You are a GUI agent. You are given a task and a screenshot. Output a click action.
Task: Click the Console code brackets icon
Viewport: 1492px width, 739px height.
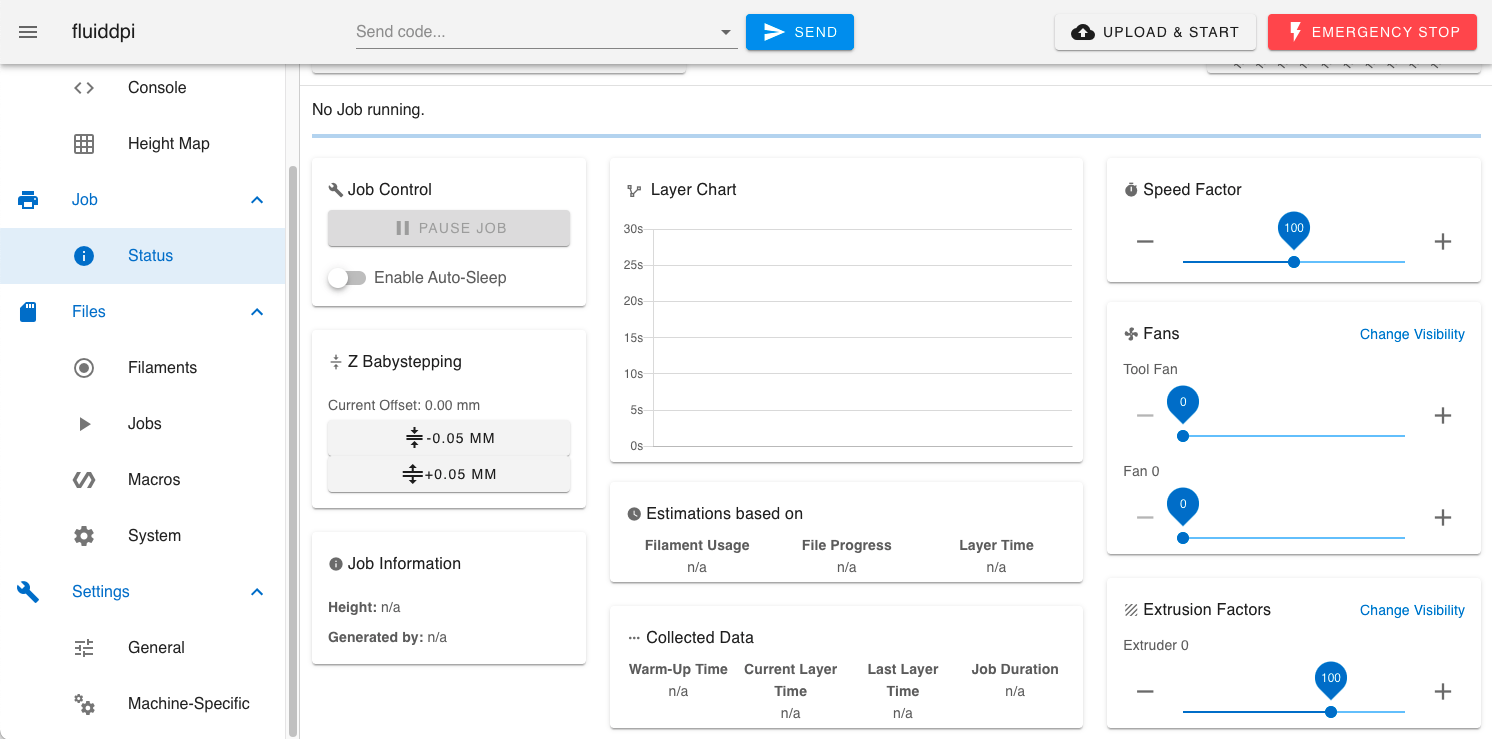[84, 88]
